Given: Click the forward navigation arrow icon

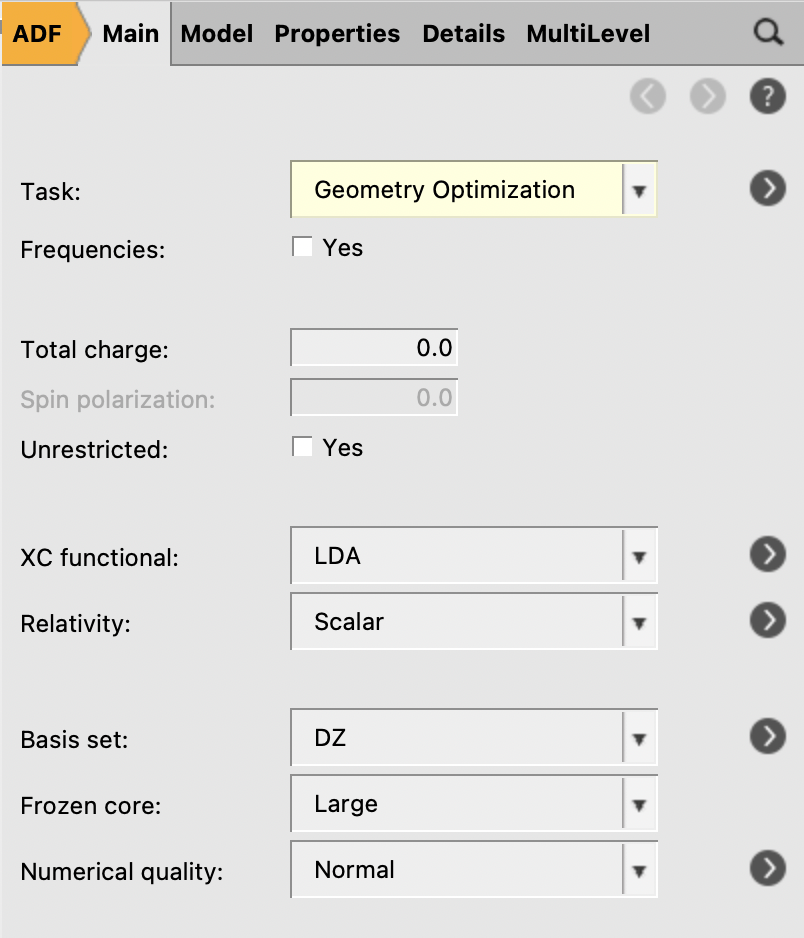Looking at the screenshot, I should pyautogui.click(x=707, y=96).
